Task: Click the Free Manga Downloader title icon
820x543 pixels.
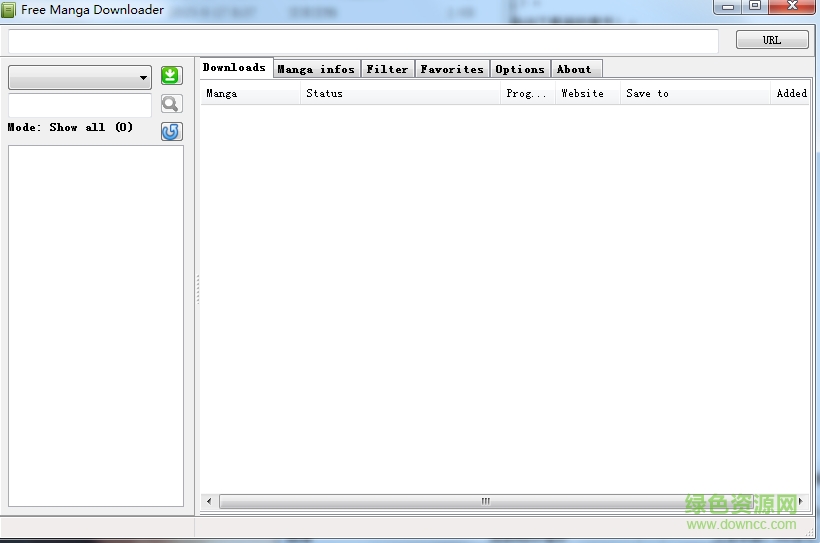Action: click(8, 10)
